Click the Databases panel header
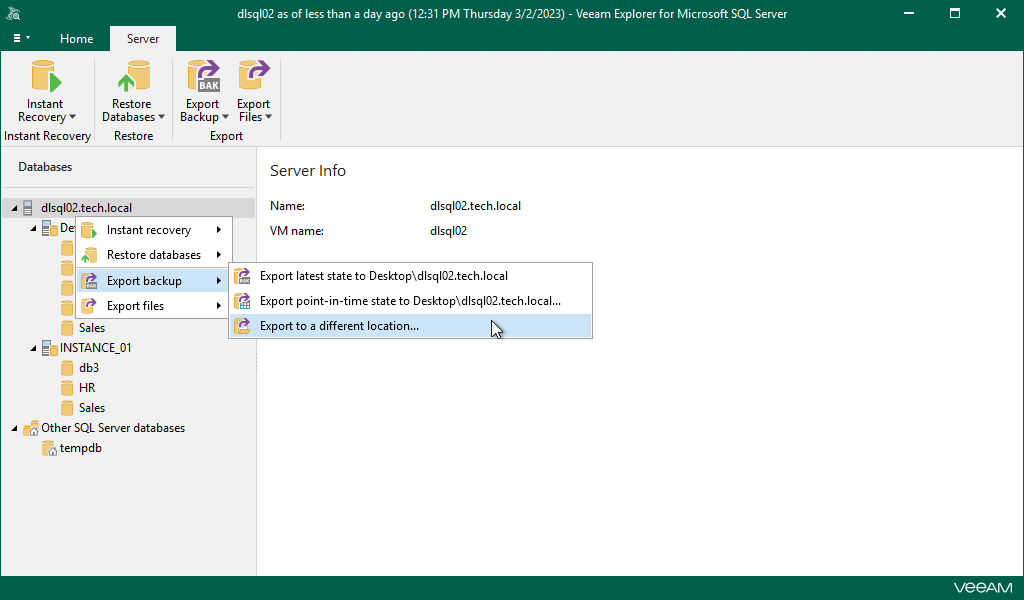This screenshot has width=1024, height=600. [45, 167]
